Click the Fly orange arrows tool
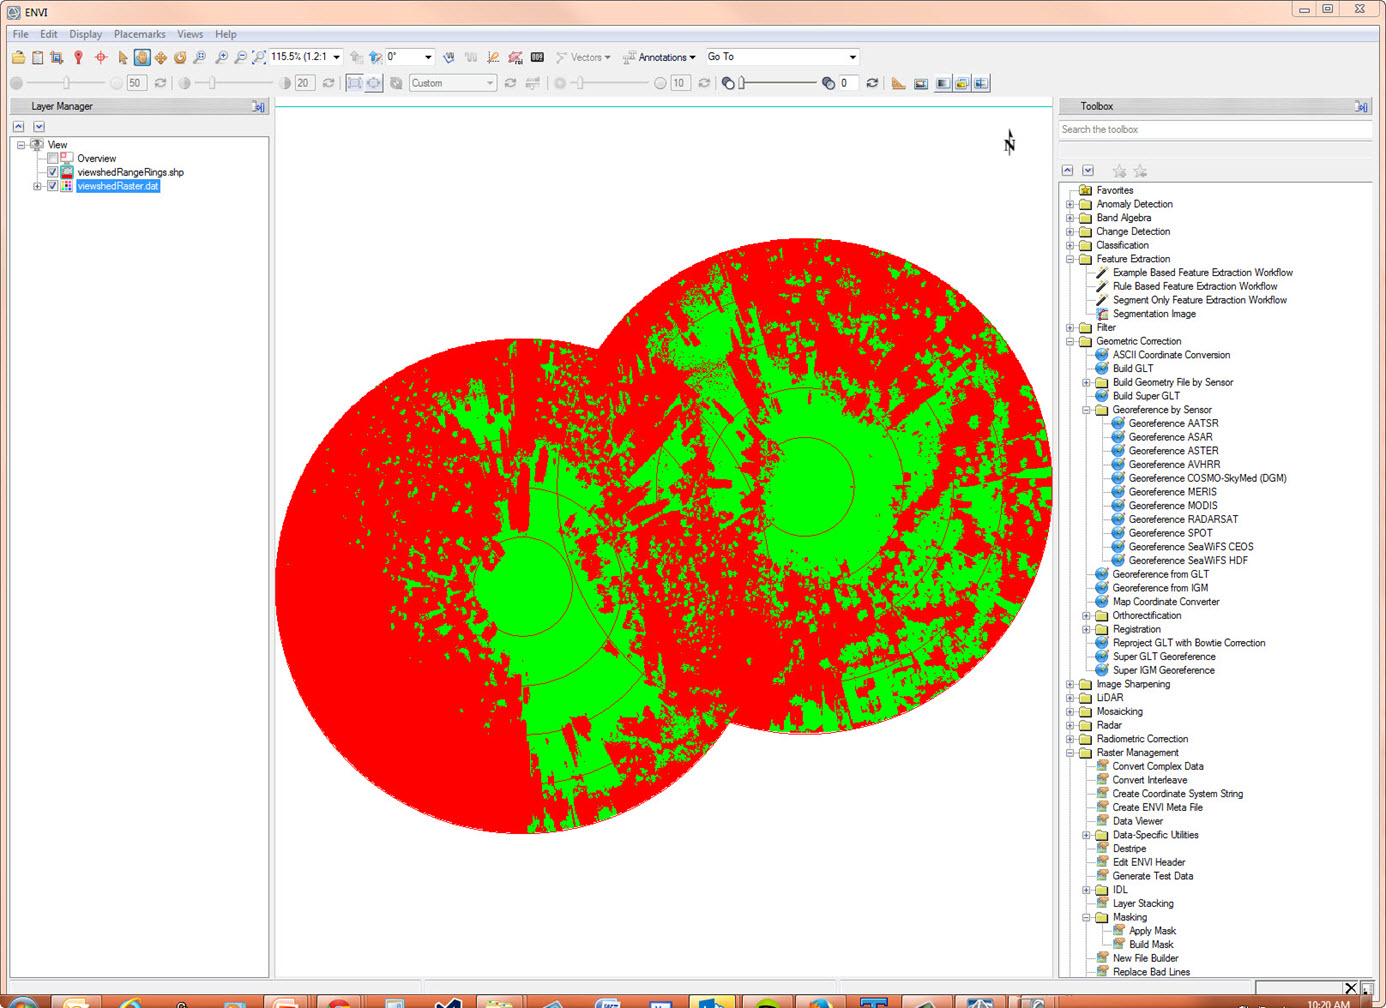 pos(160,58)
